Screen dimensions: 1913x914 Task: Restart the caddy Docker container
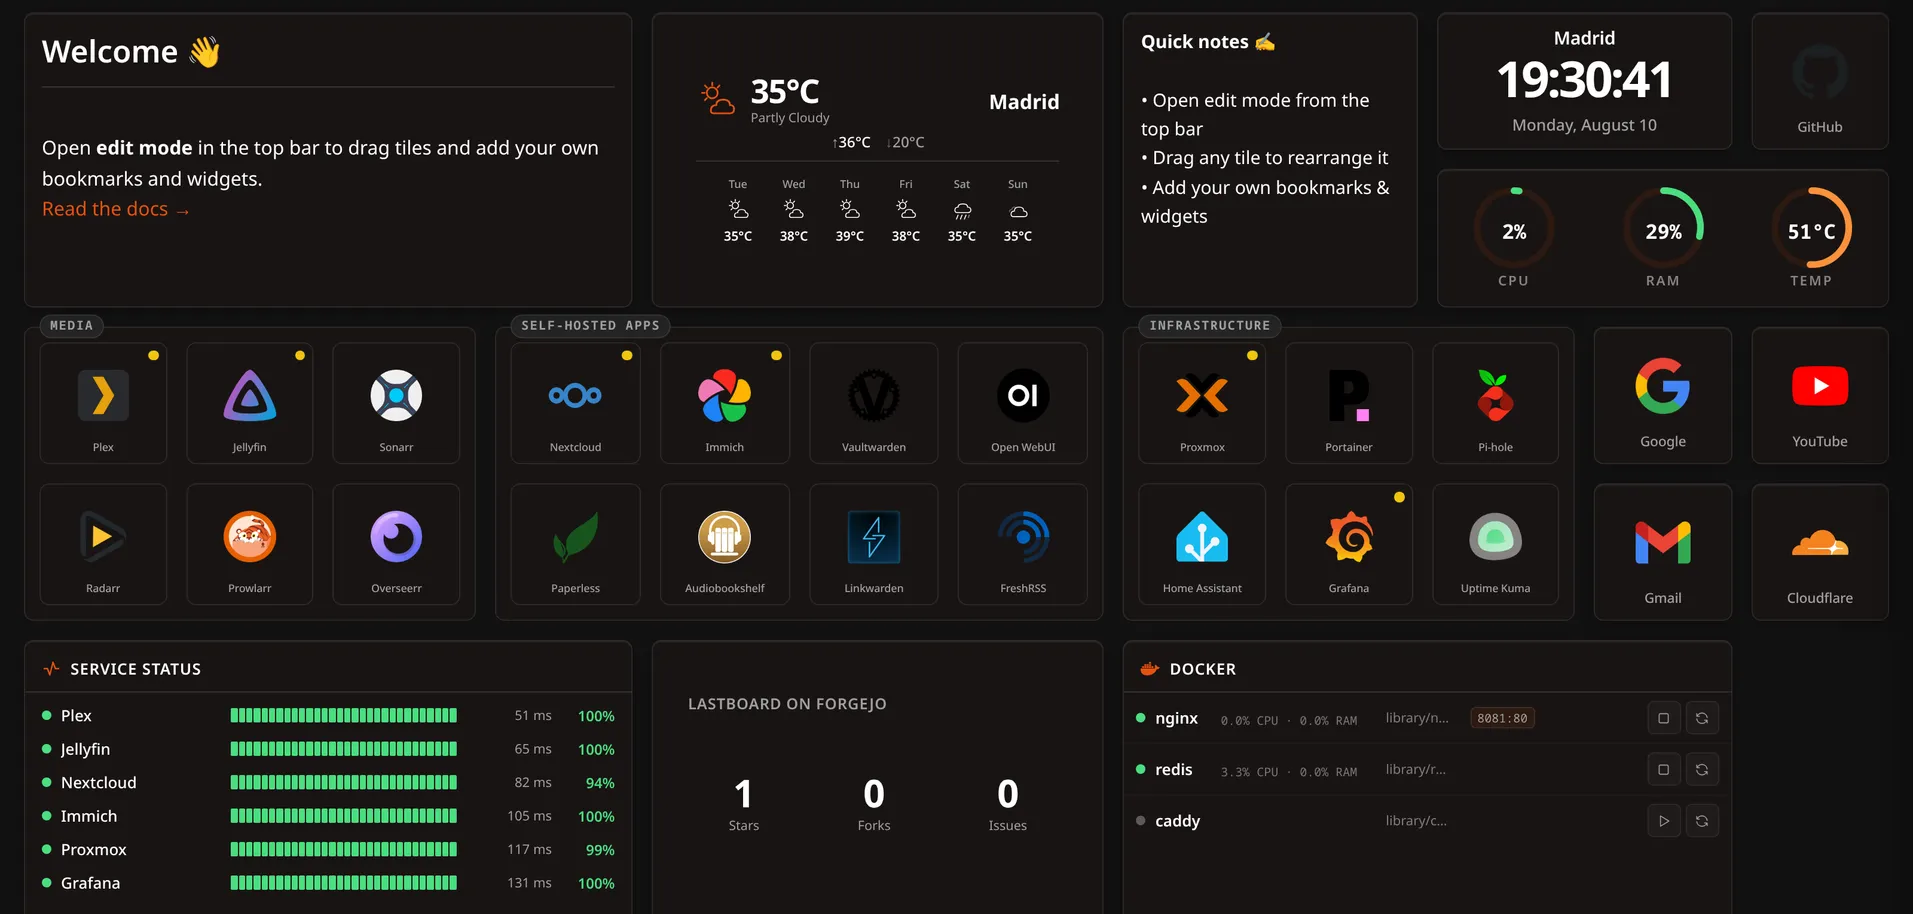[1702, 821]
